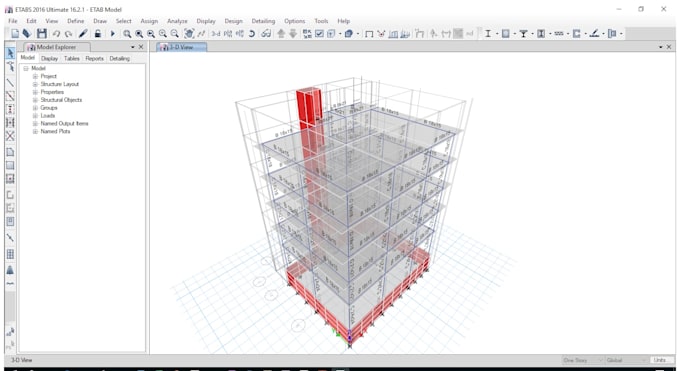680x371 pixels.
Task: Click the move up in list arrow icon
Action: point(281,33)
